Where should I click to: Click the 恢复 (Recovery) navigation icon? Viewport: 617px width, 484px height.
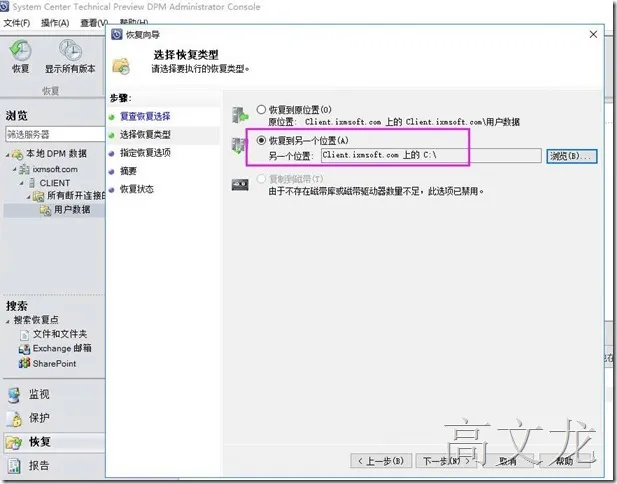coord(14,443)
